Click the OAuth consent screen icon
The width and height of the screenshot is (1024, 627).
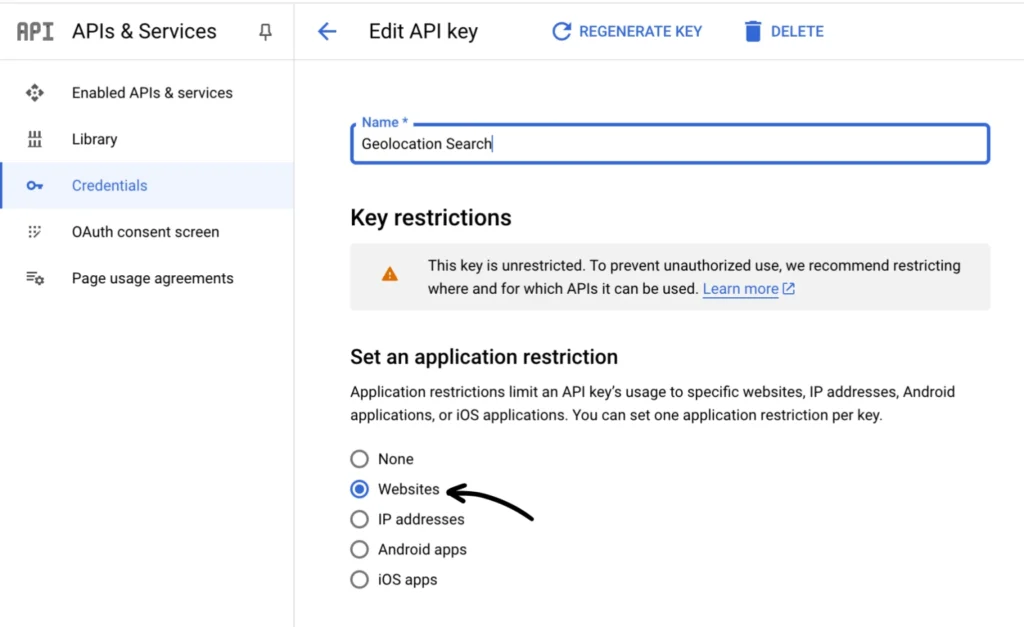click(x=35, y=232)
